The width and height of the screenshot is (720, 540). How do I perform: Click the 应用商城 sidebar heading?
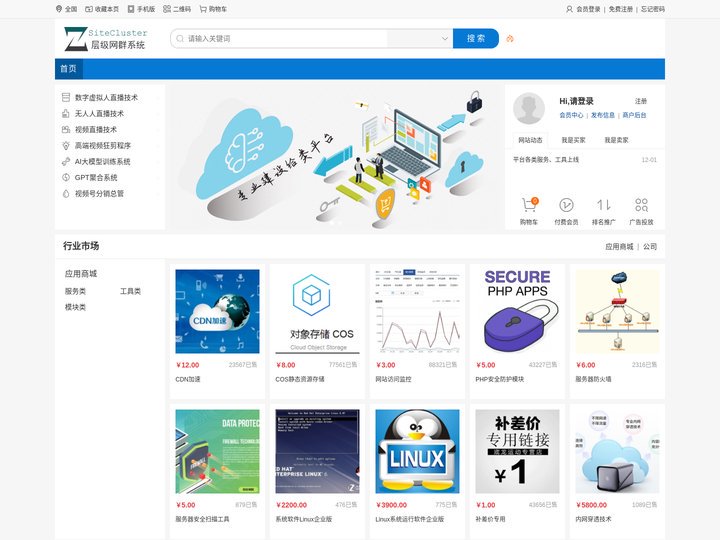pyautogui.click(x=81, y=274)
